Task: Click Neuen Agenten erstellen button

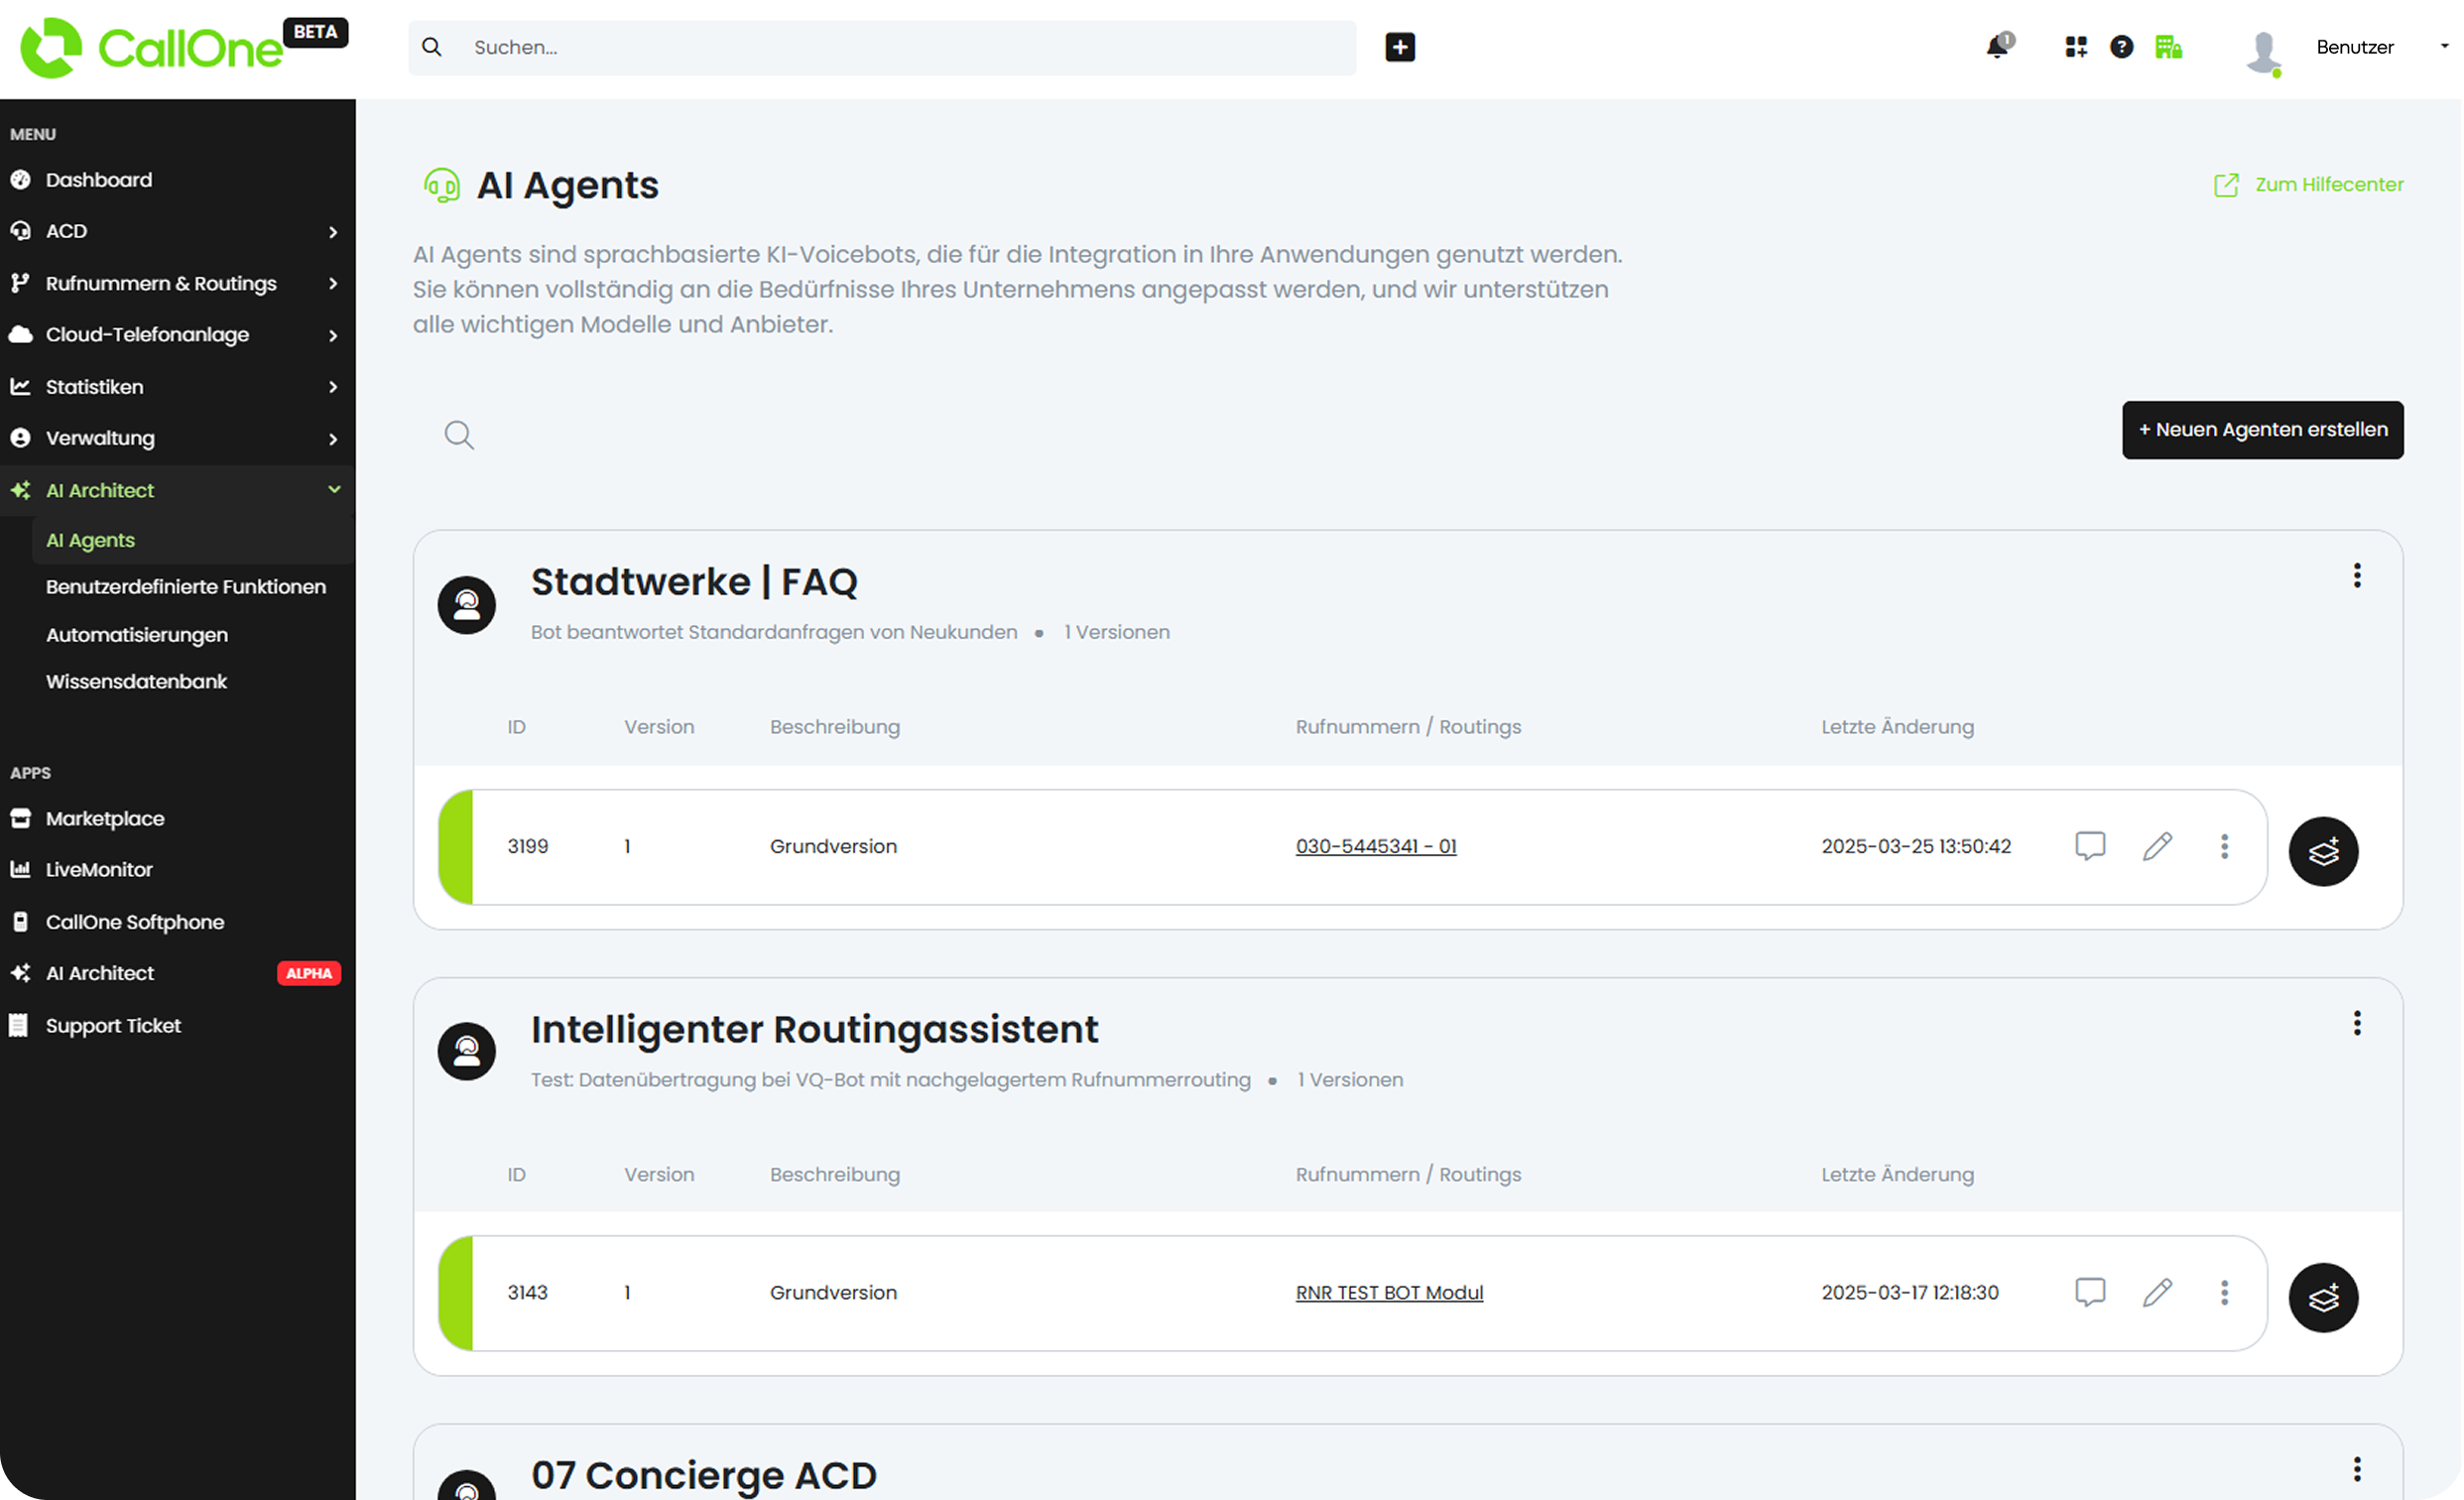Action: (x=2263, y=430)
